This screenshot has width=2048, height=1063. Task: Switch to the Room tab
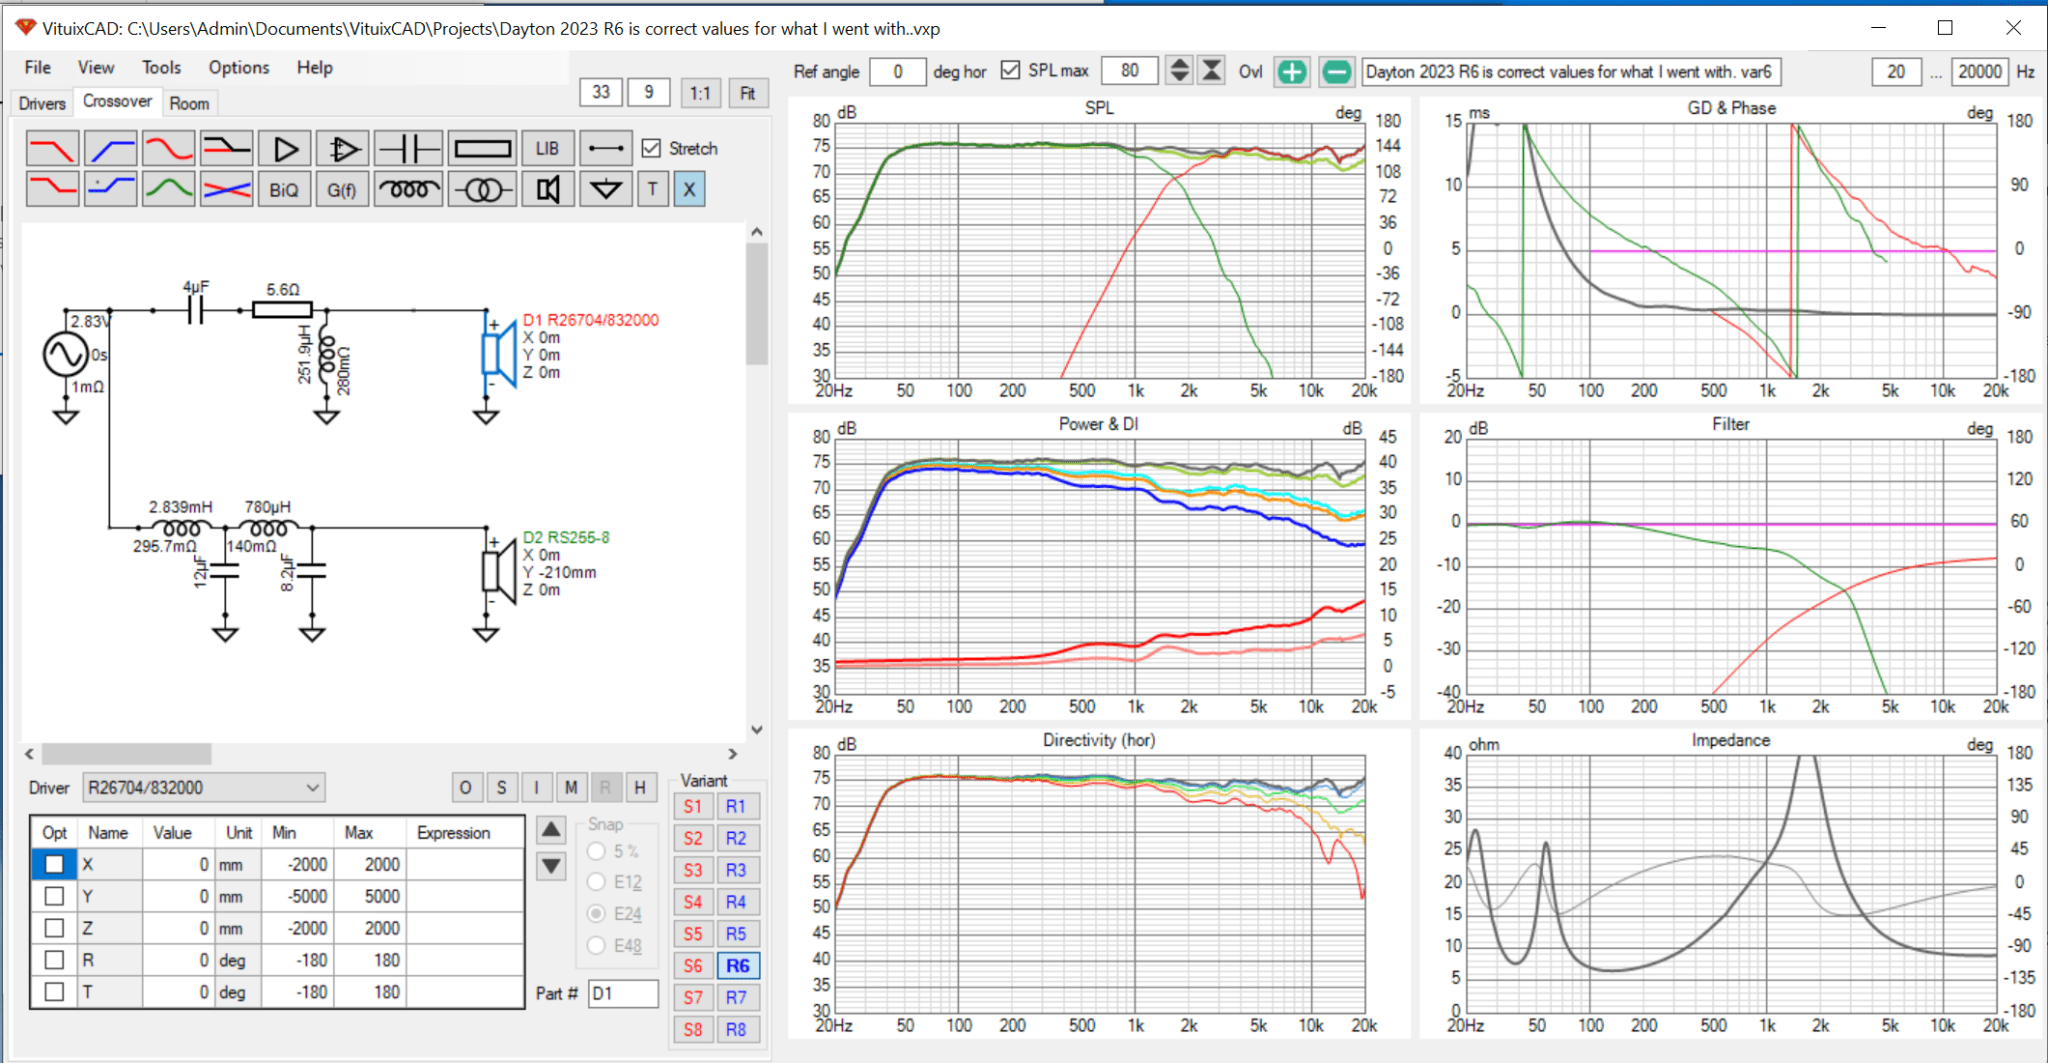(x=189, y=103)
